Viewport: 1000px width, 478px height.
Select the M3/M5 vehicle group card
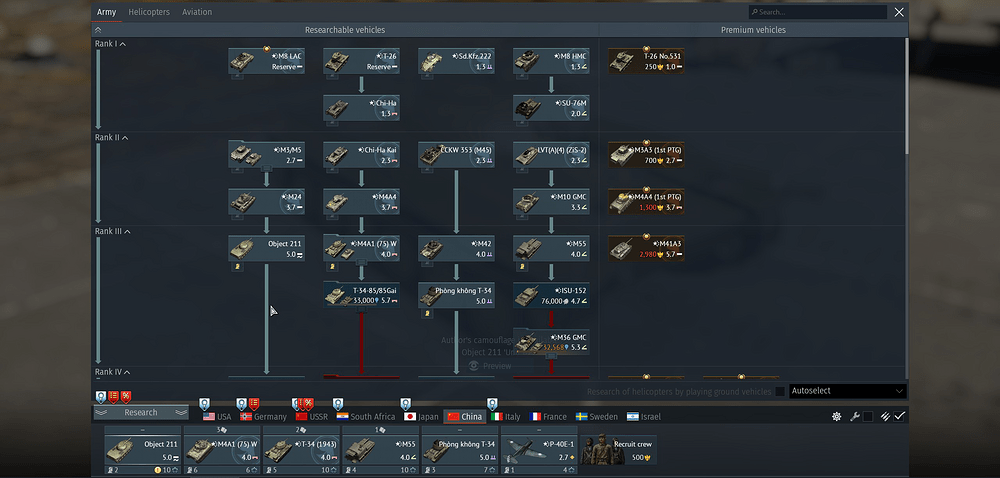267,155
